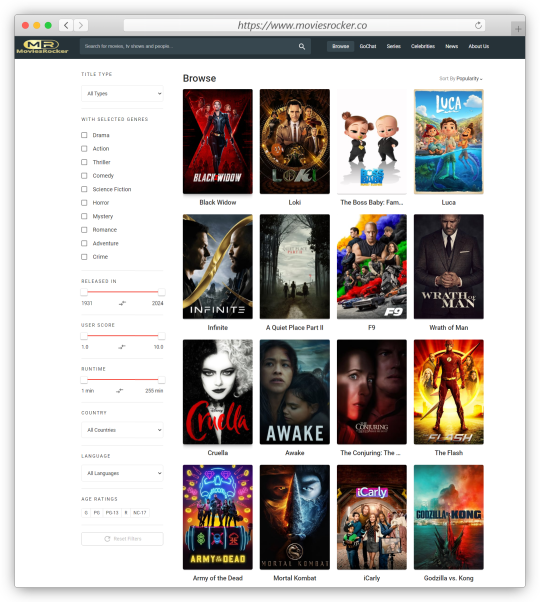Click the browser forward arrow
Screen dimensions: 540x602
point(81,25)
